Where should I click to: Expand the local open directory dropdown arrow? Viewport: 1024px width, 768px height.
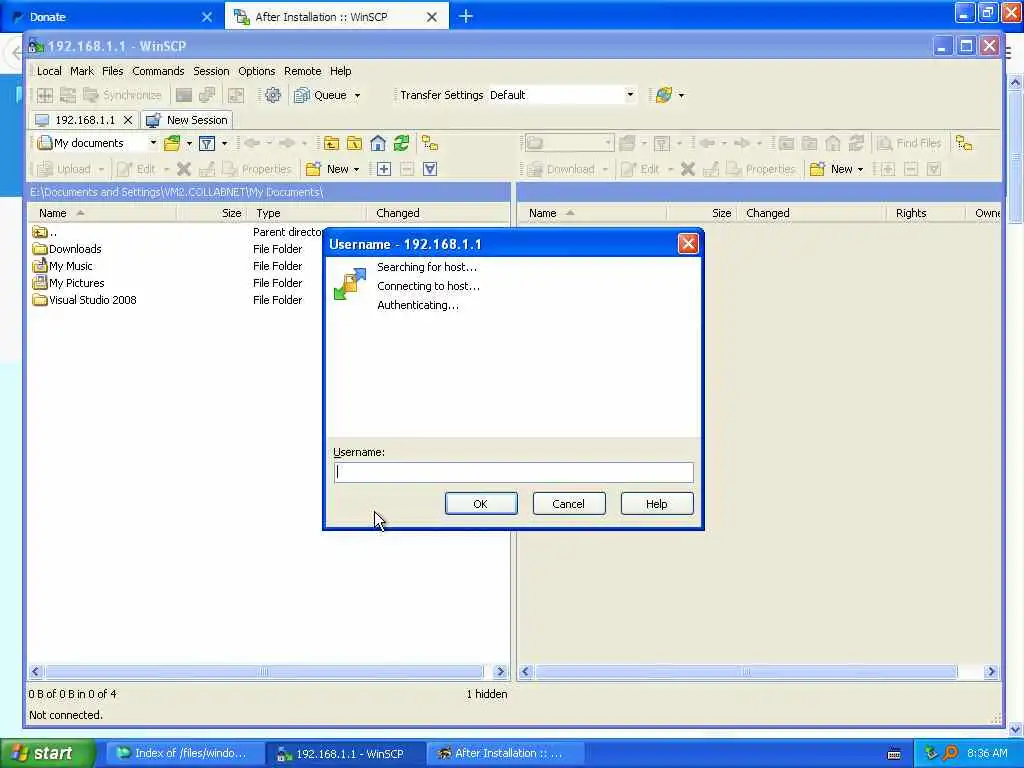[x=189, y=144]
